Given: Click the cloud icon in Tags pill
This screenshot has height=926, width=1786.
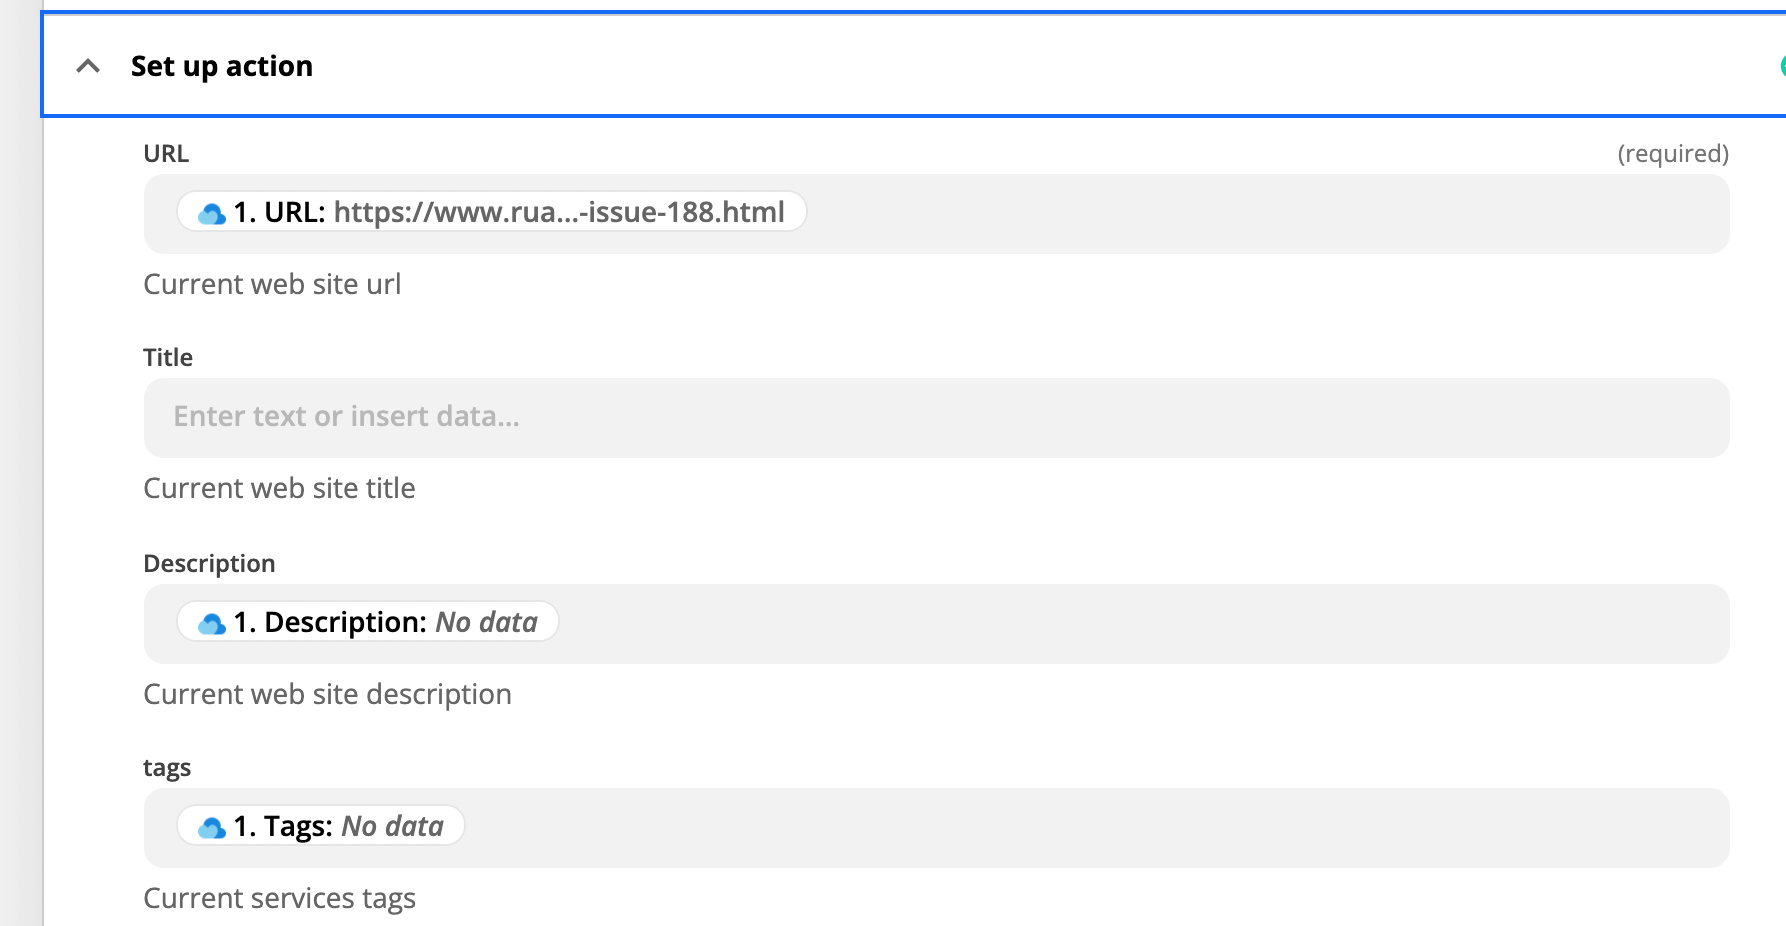Looking at the screenshot, I should coord(211,827).
